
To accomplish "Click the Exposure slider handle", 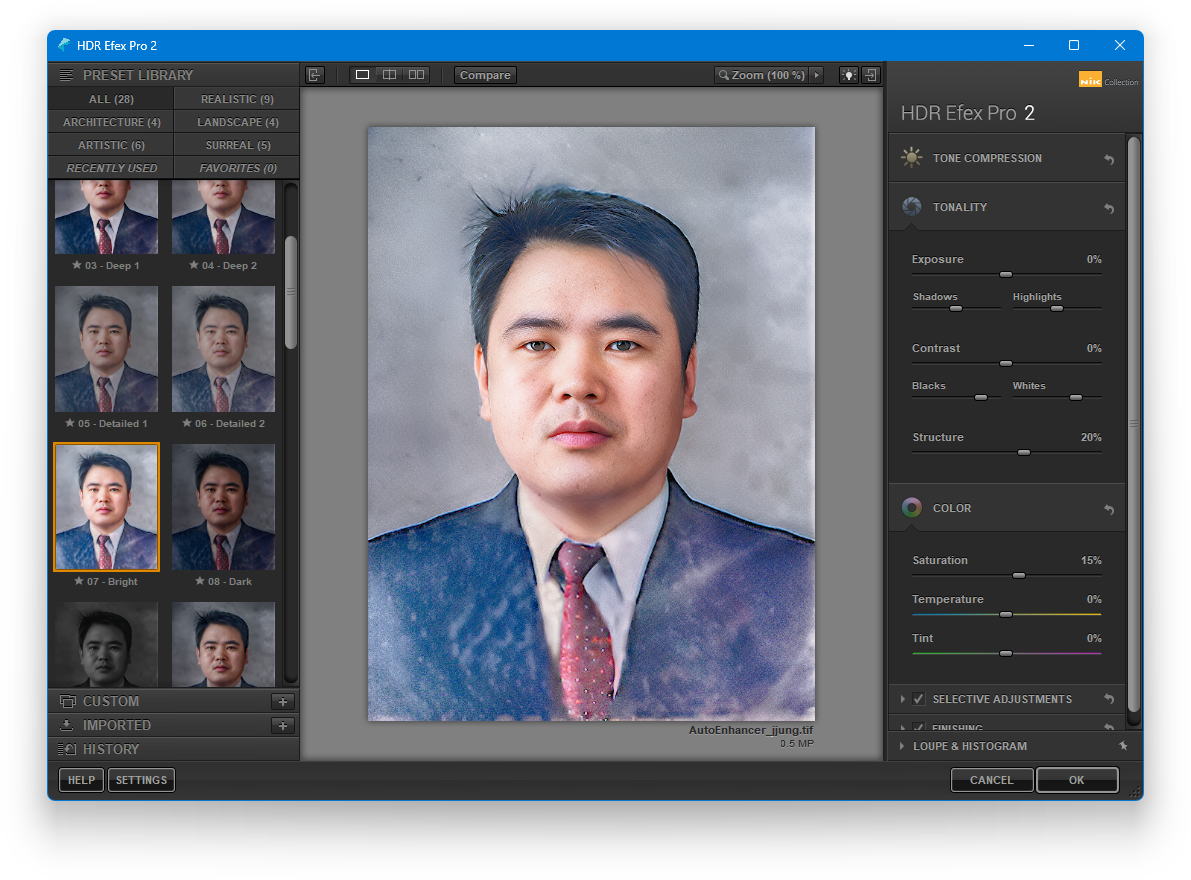I will point(1006,274).
